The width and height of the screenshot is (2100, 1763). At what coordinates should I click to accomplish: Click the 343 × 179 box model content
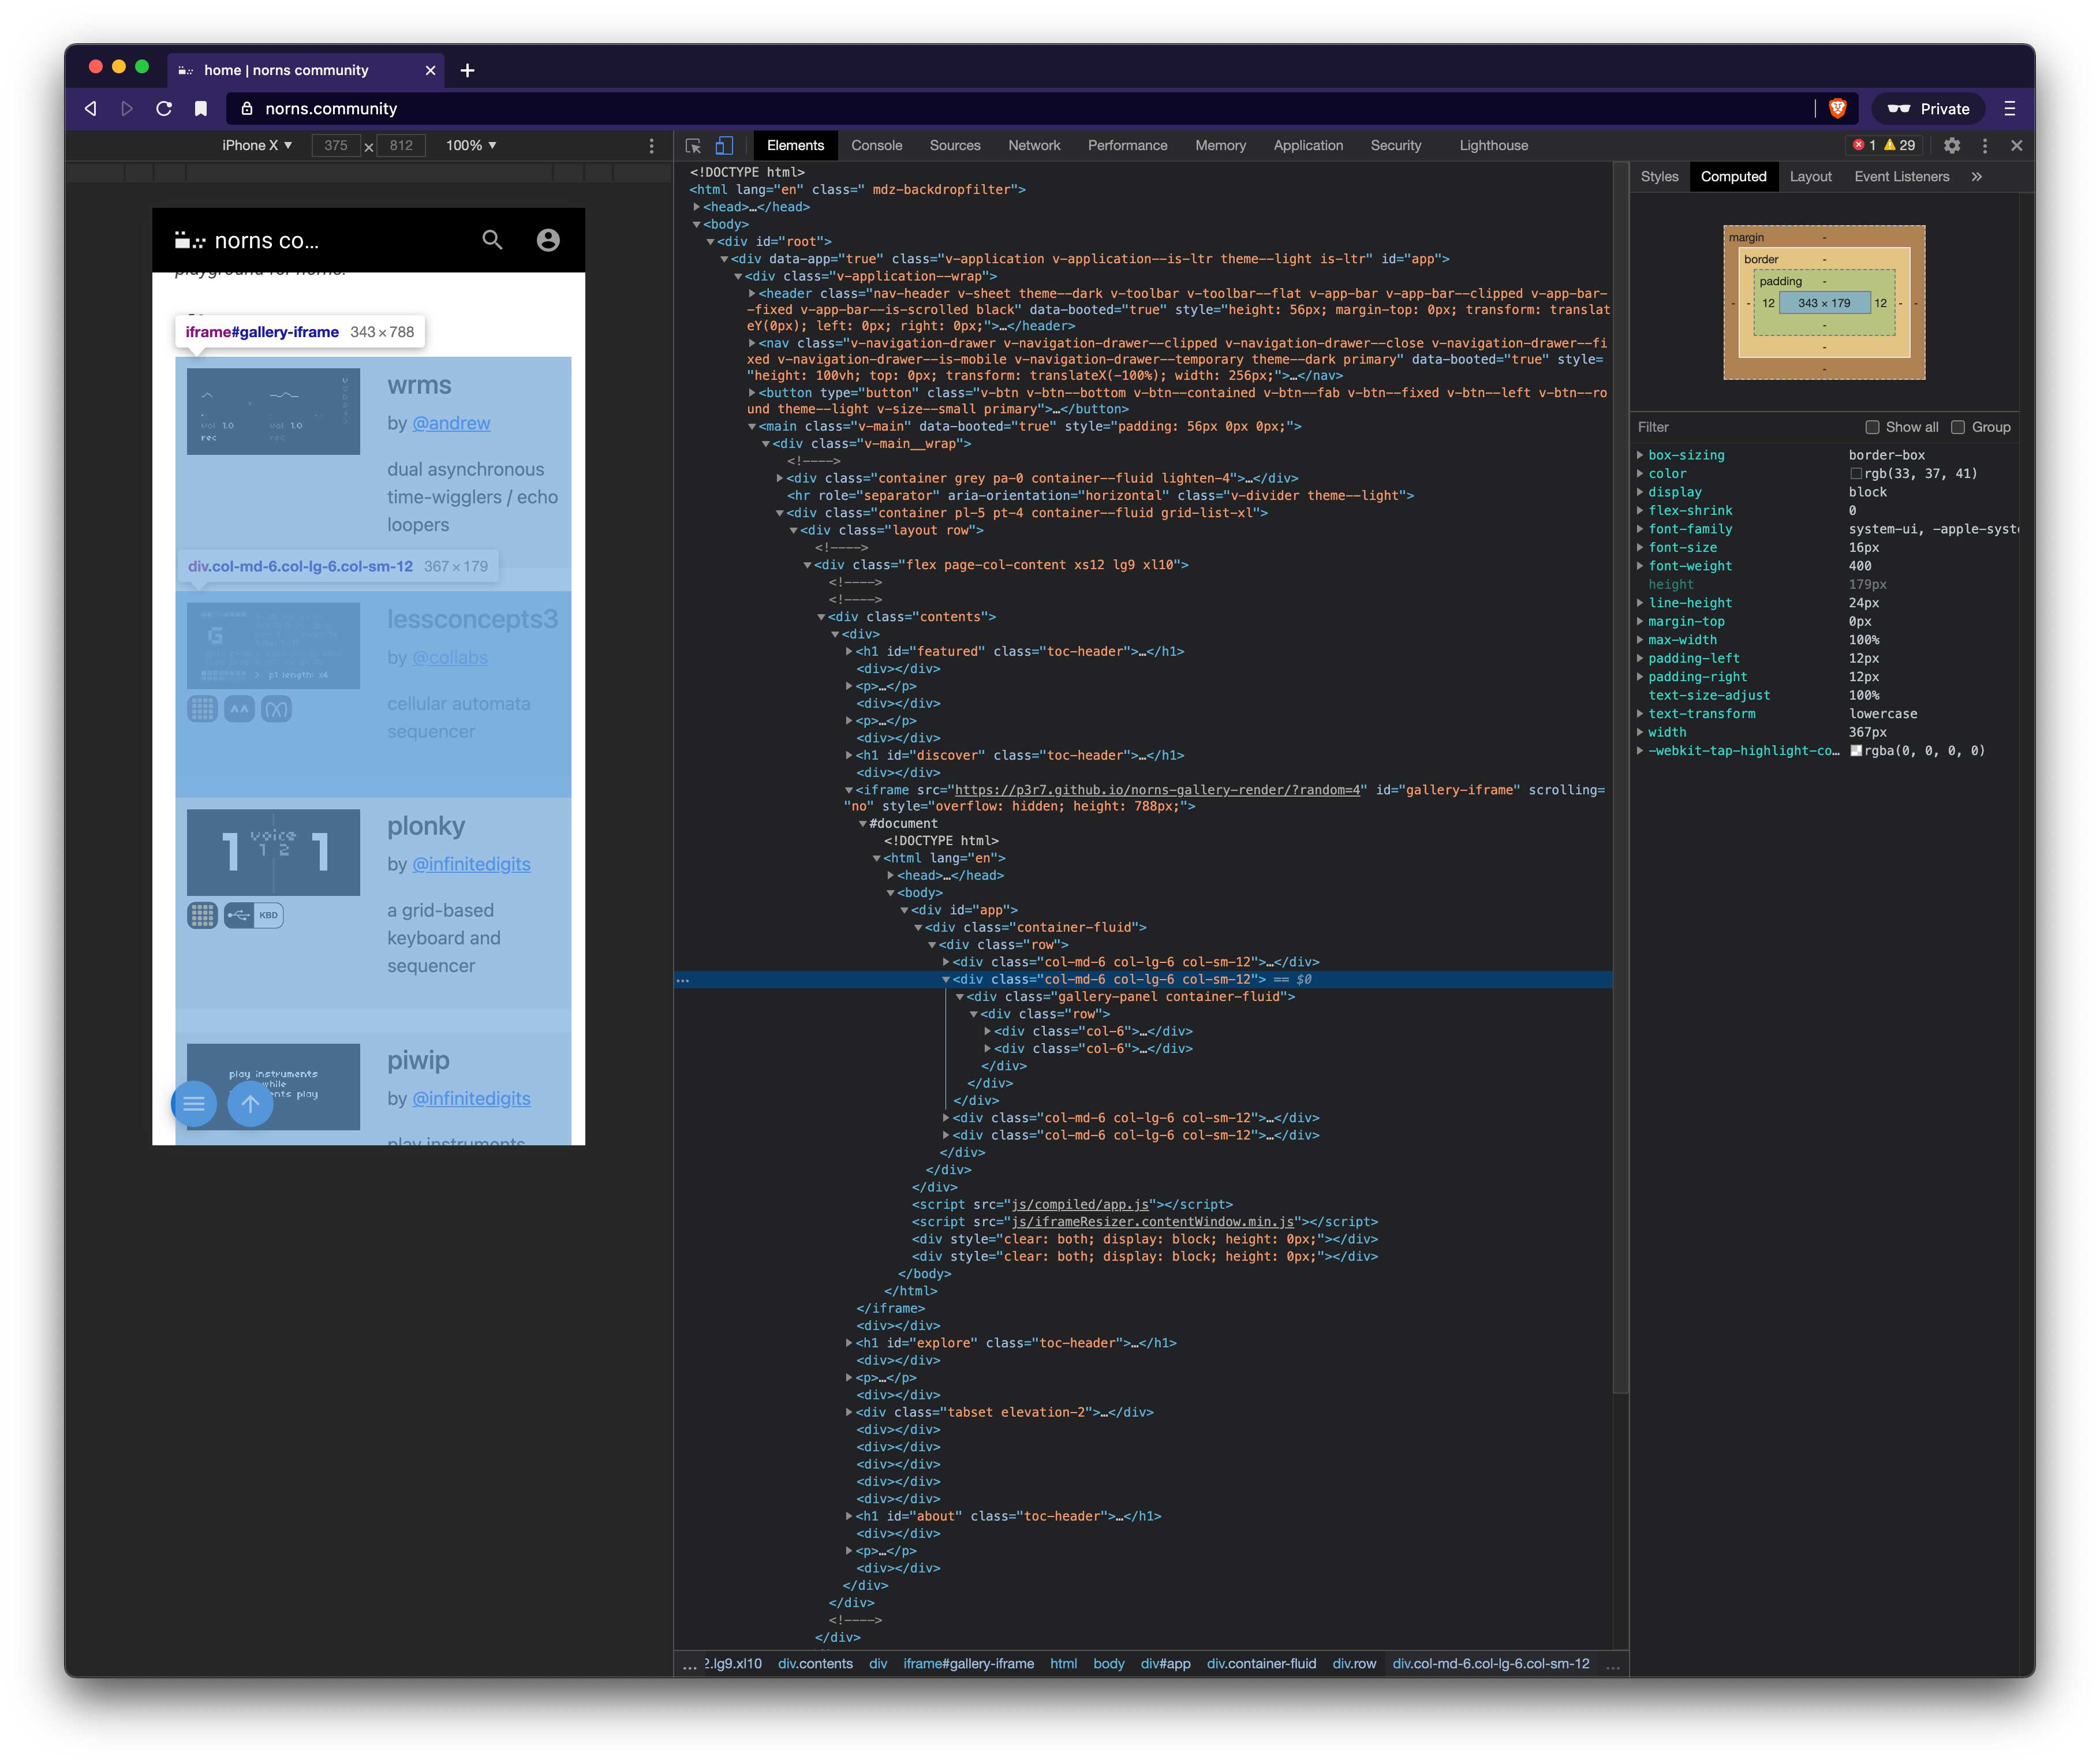coord(1824,303)
